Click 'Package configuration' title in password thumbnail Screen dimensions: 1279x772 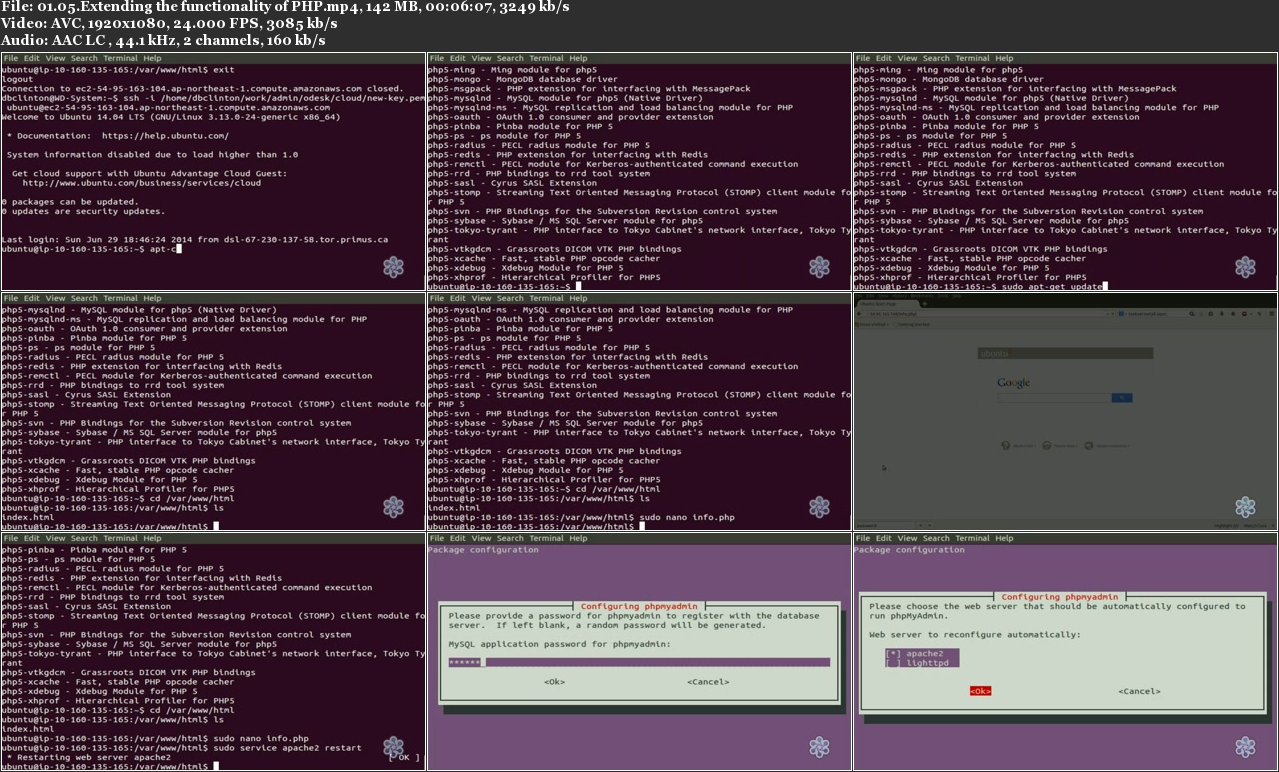pos(482,550)
